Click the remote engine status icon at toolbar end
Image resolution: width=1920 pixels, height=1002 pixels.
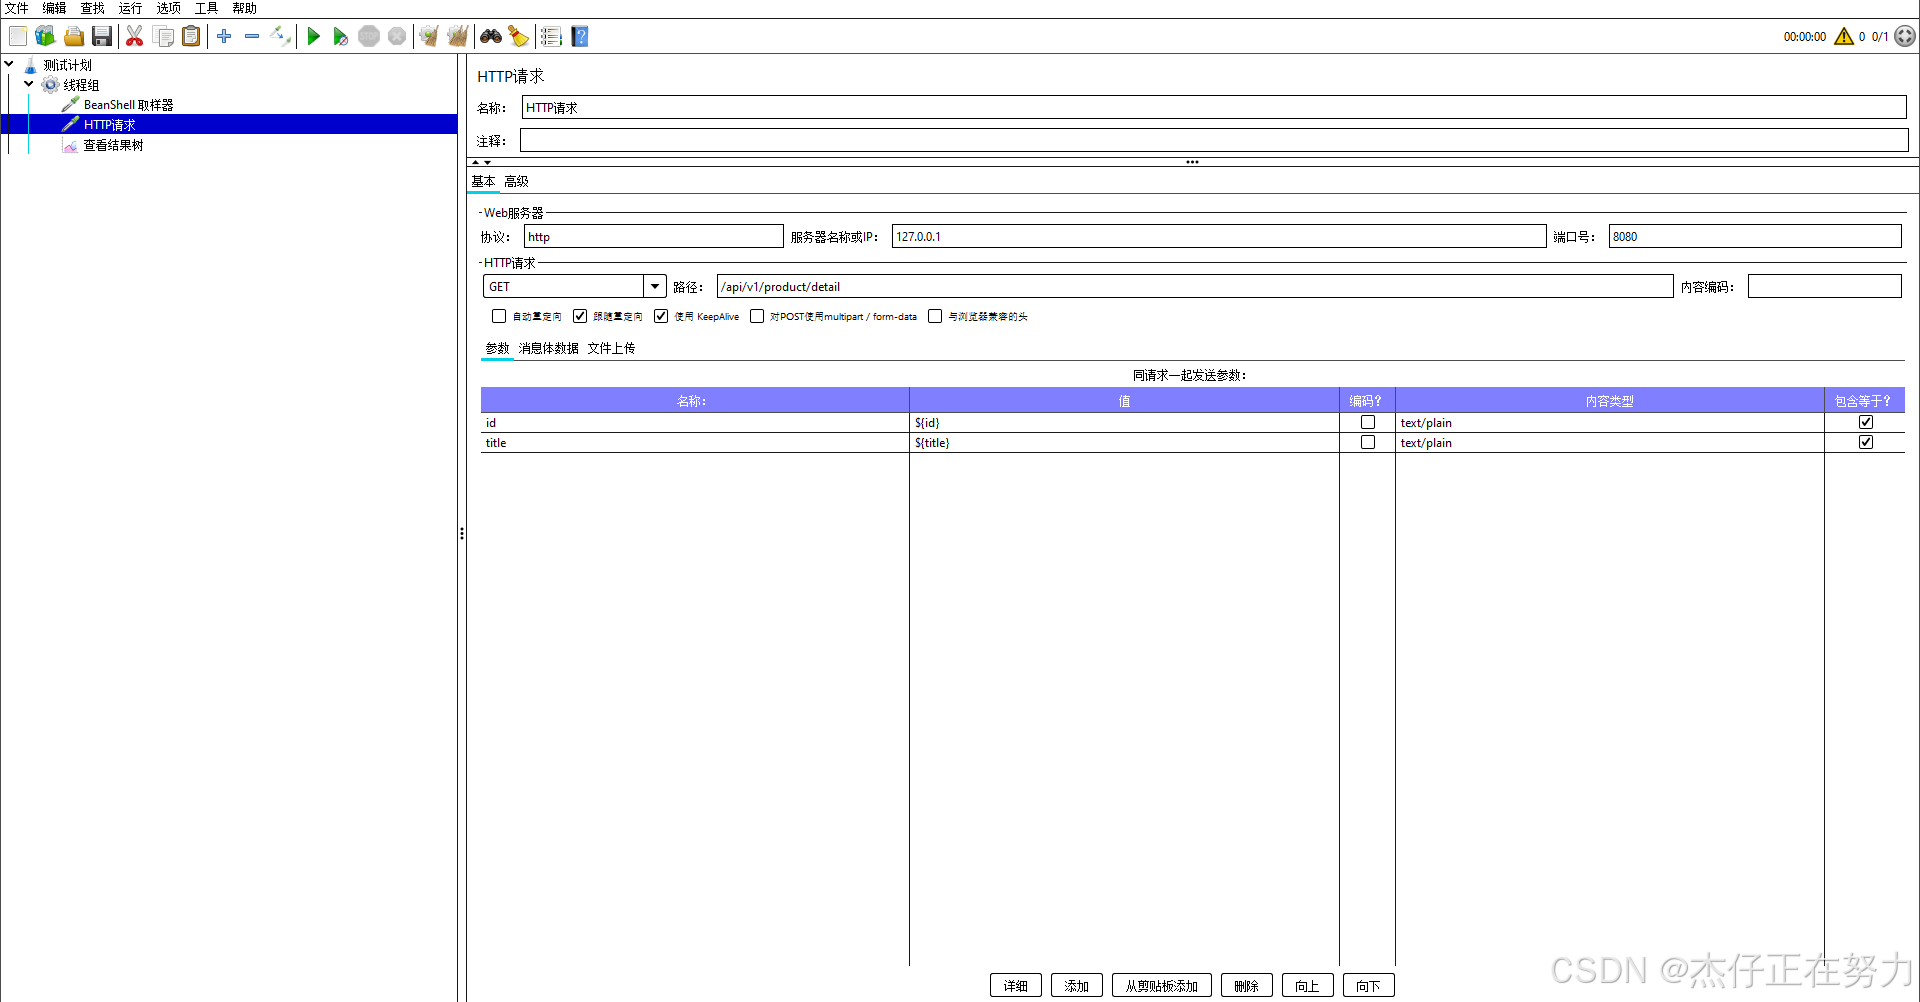(x=1905, y=37)
